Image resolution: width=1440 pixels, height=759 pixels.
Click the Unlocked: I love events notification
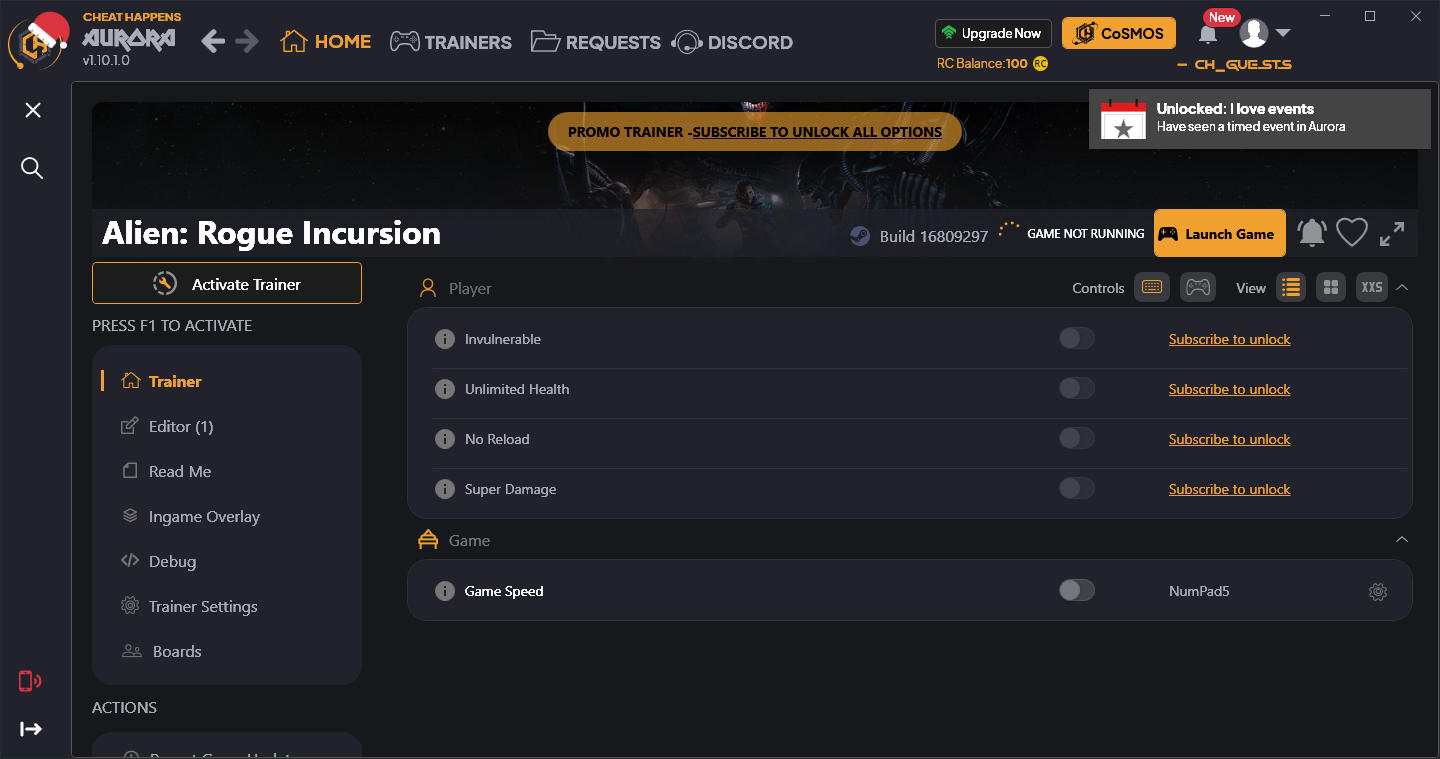(x=1260, y=118)
